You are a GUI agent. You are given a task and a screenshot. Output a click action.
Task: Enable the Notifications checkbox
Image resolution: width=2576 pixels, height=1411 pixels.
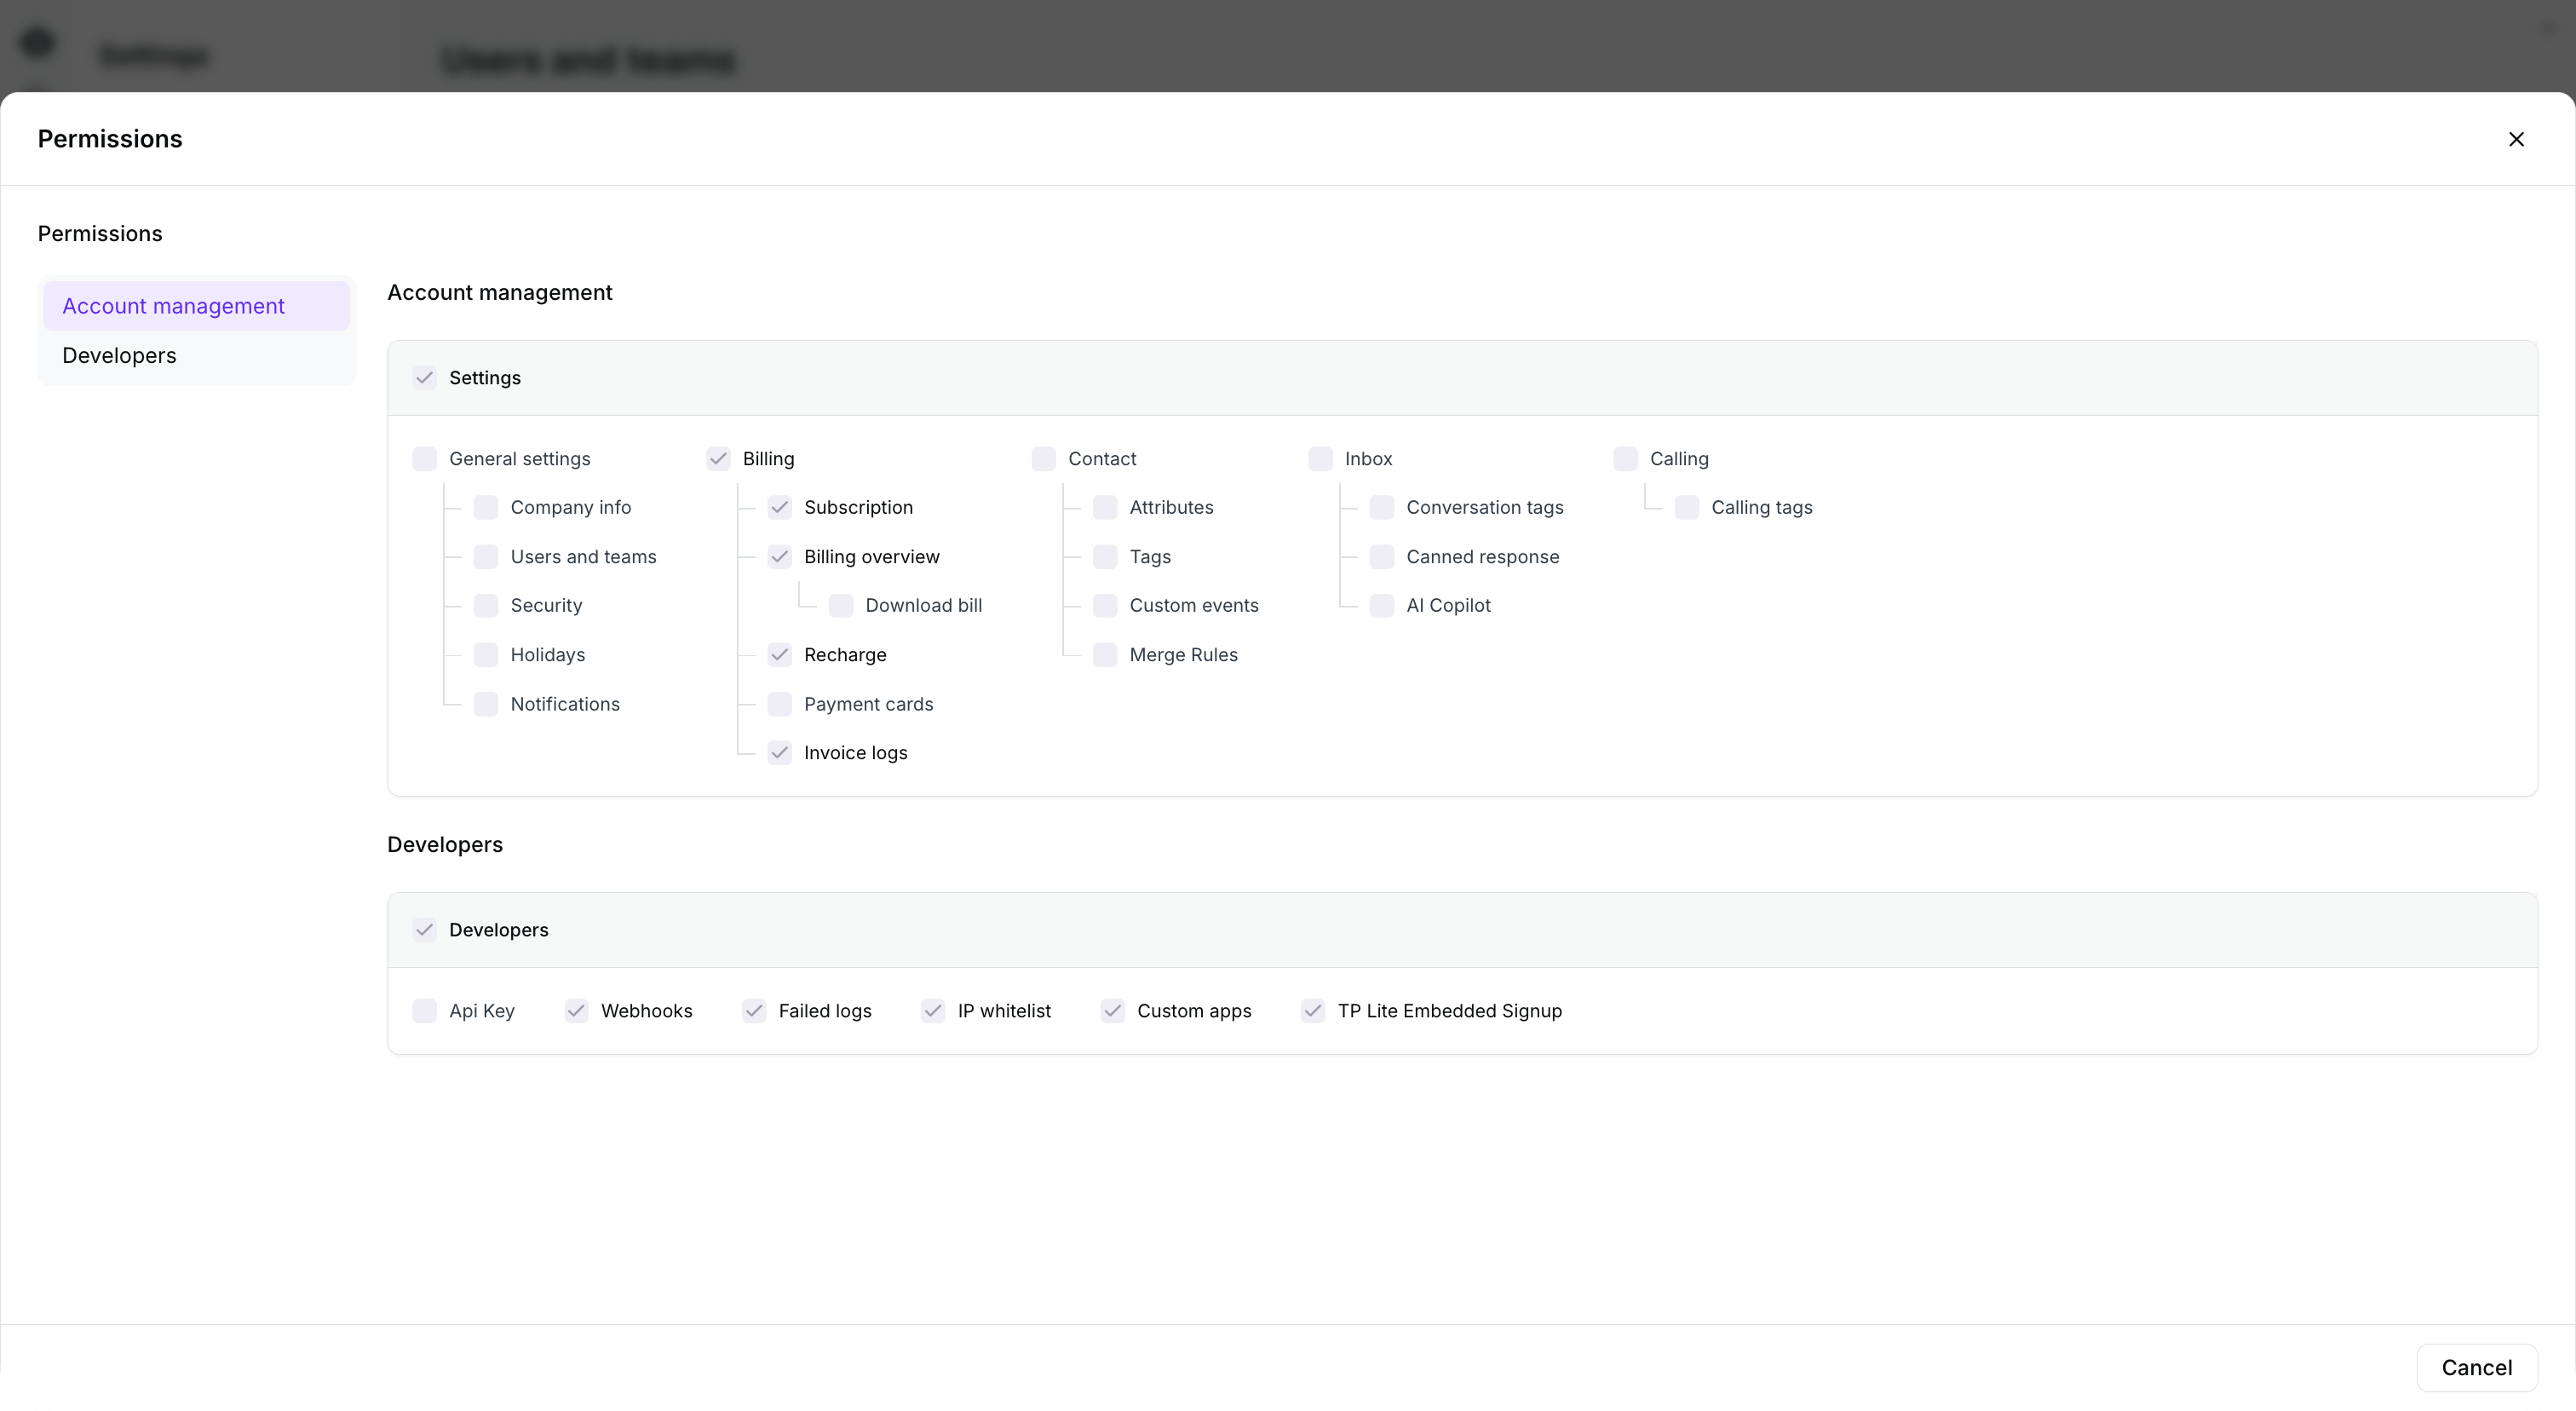[x=486, y=704]
